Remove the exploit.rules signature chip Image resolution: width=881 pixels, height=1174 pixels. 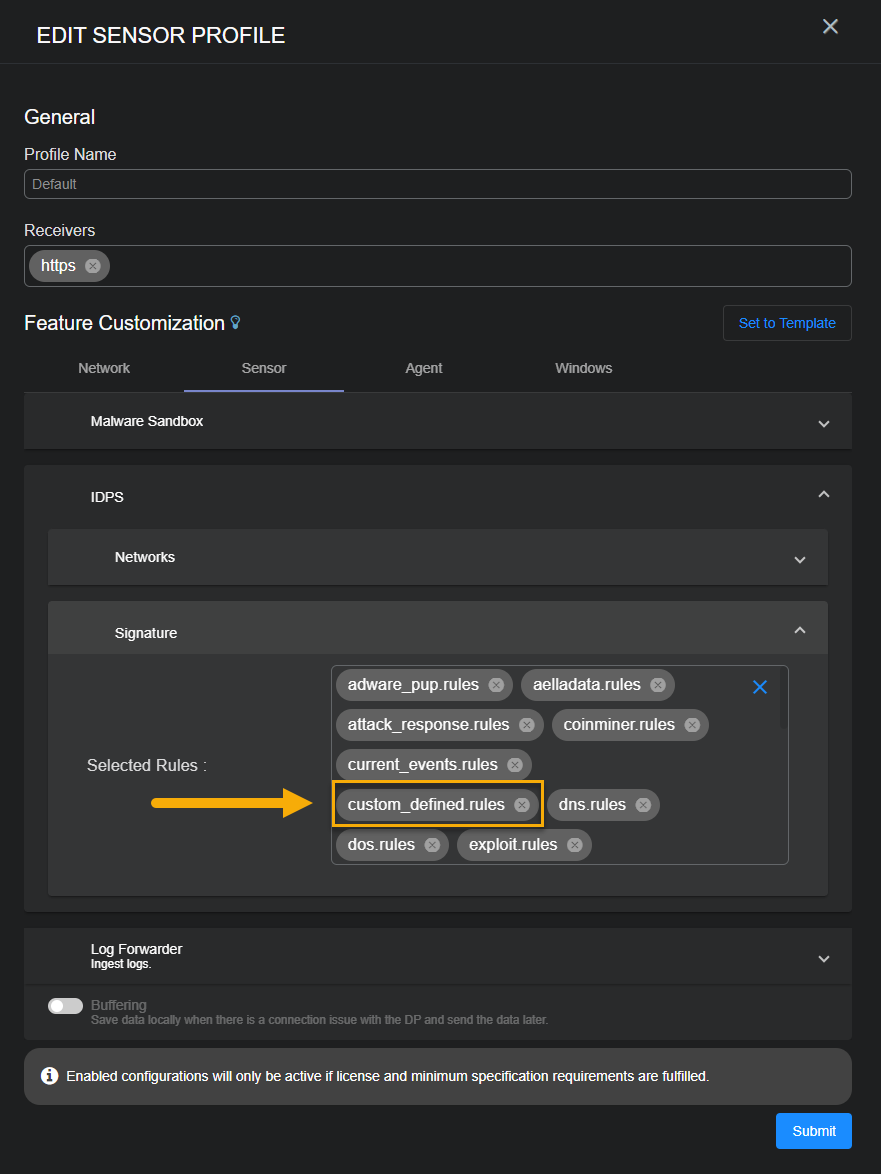pos(574,844)
